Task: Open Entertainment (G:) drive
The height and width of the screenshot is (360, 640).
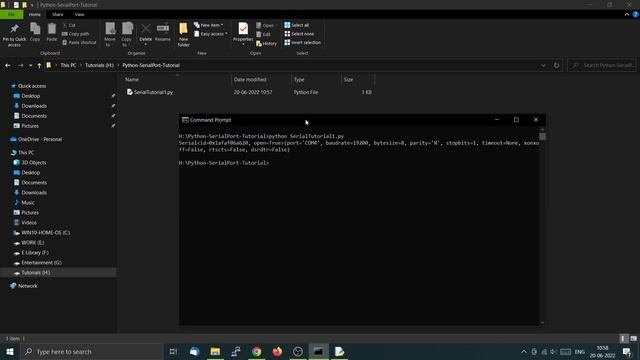Action: click(41, 262)
